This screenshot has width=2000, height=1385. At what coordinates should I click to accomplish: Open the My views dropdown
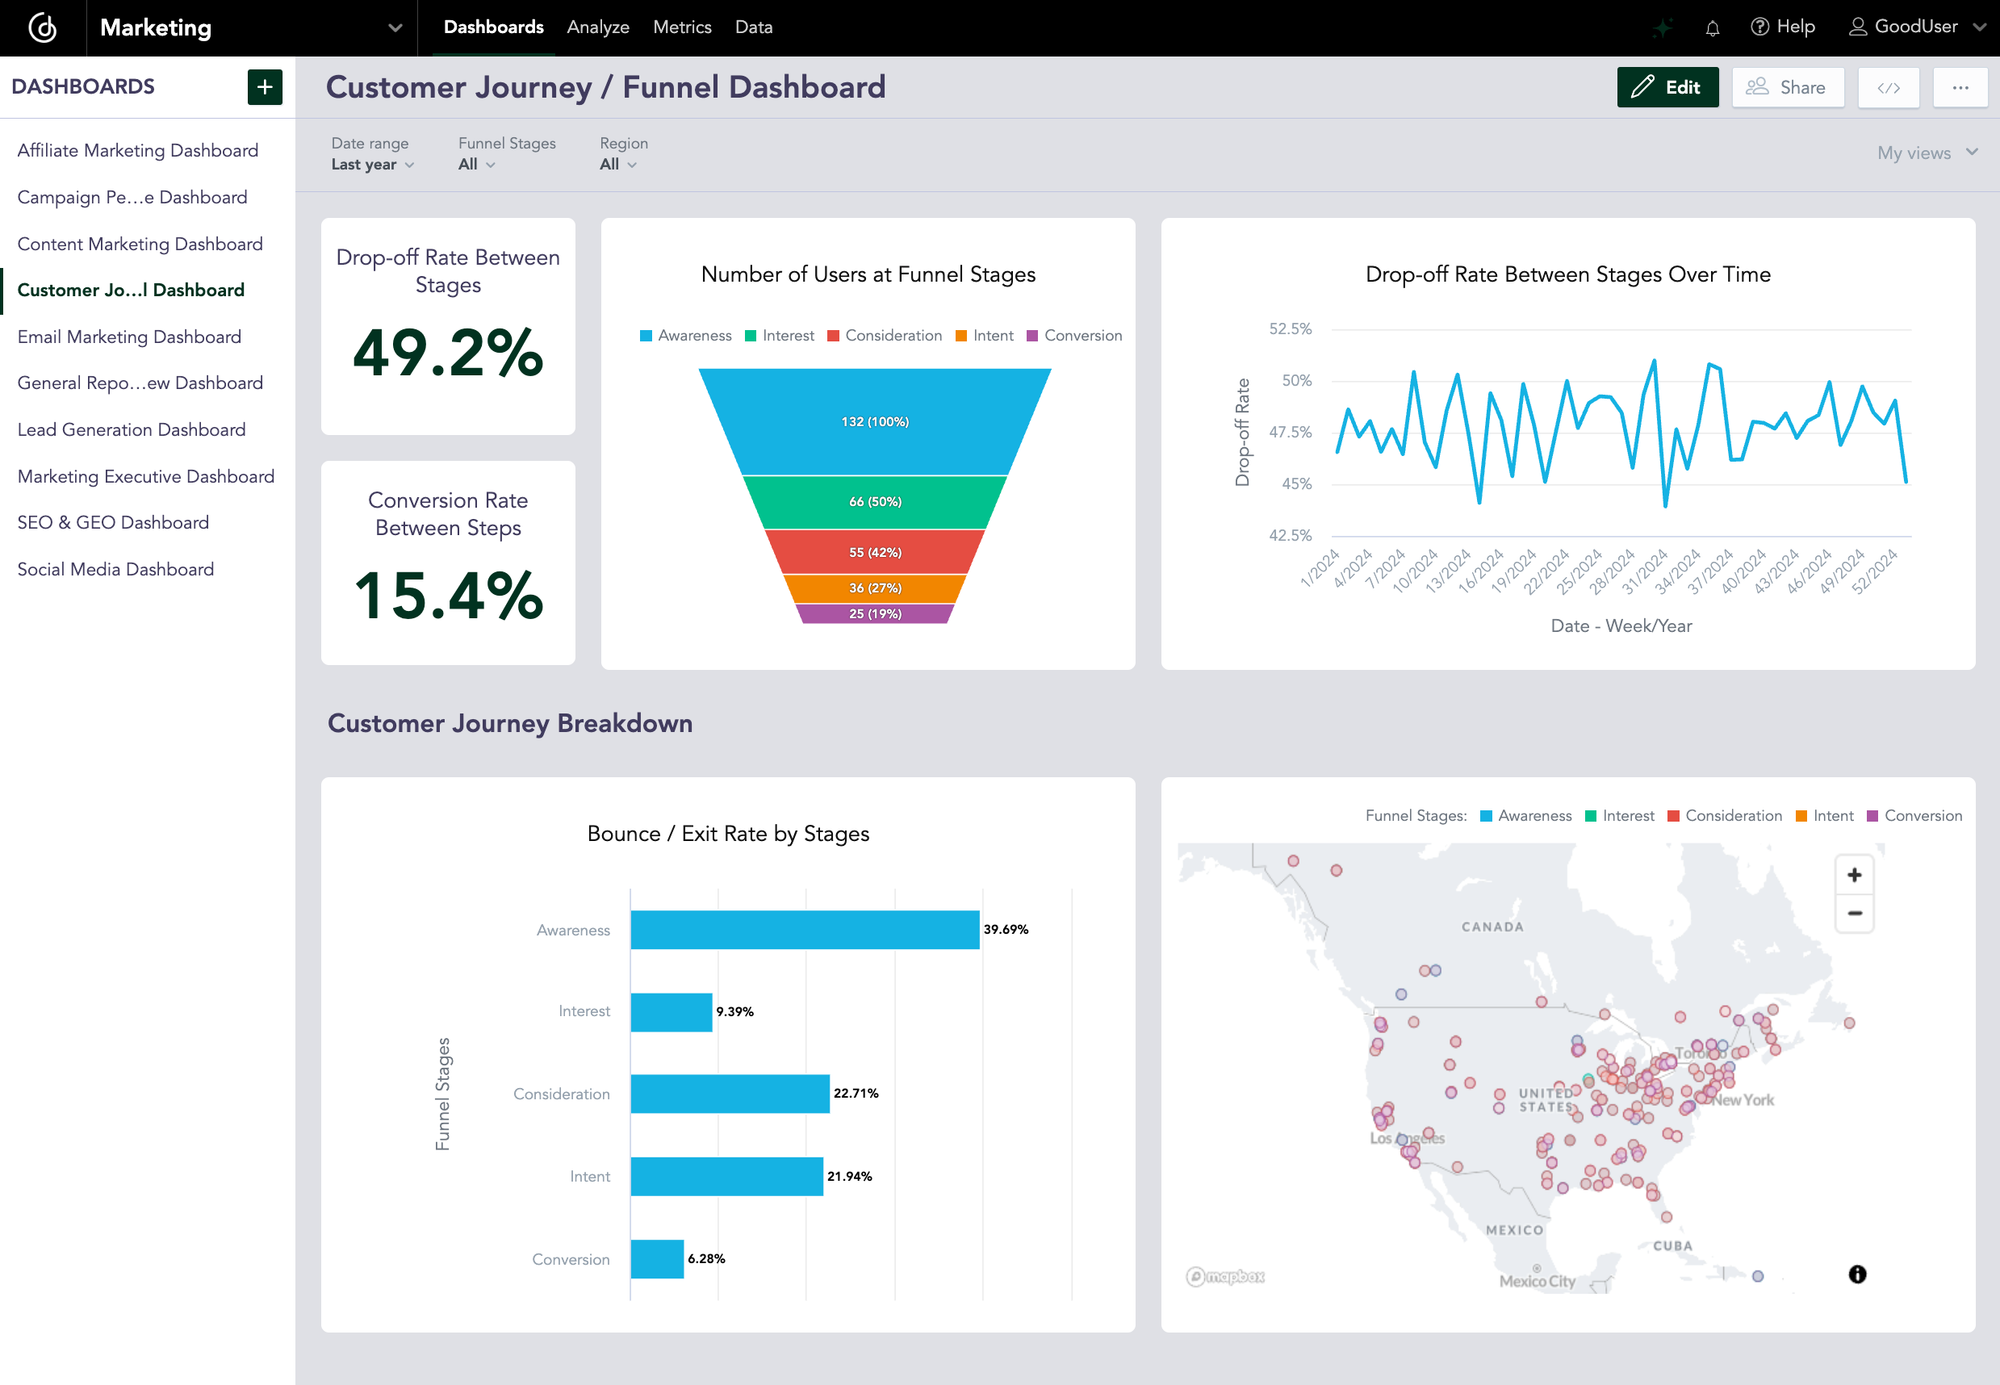[x=1923, y=152]
